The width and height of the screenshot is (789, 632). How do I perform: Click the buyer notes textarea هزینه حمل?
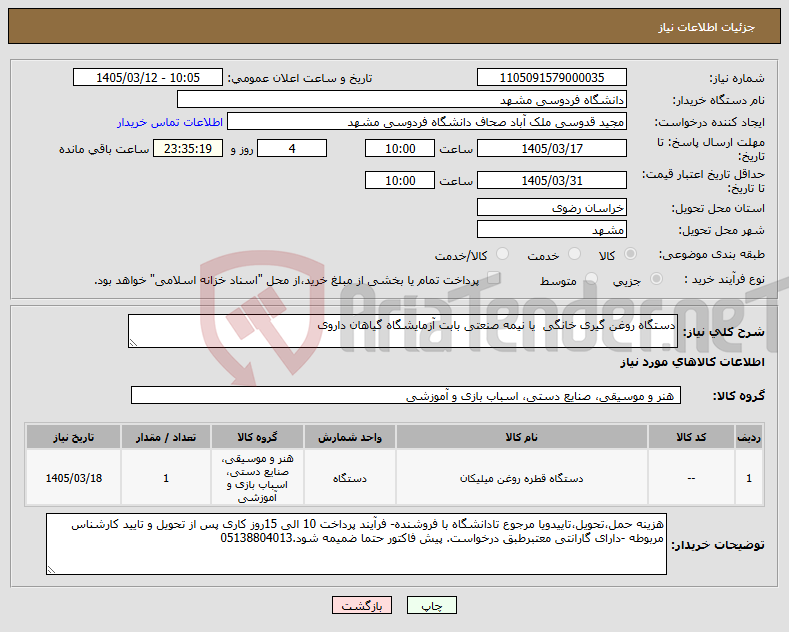point(356,544)
